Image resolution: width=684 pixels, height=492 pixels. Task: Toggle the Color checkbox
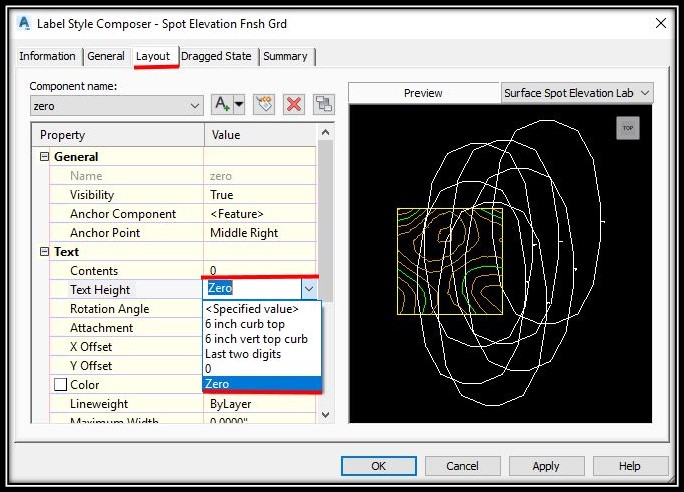pos(60,385)
